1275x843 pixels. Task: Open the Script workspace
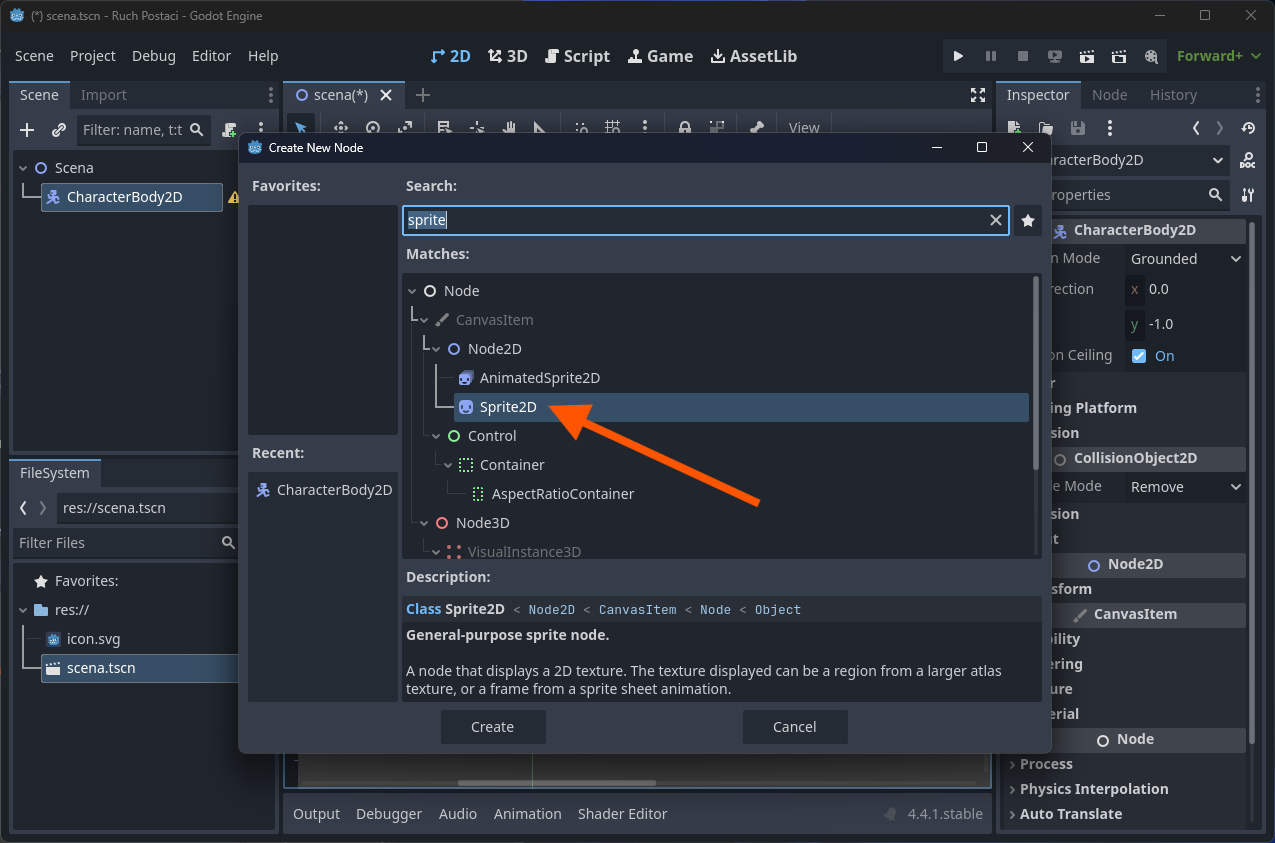click(x=575, y=56)
